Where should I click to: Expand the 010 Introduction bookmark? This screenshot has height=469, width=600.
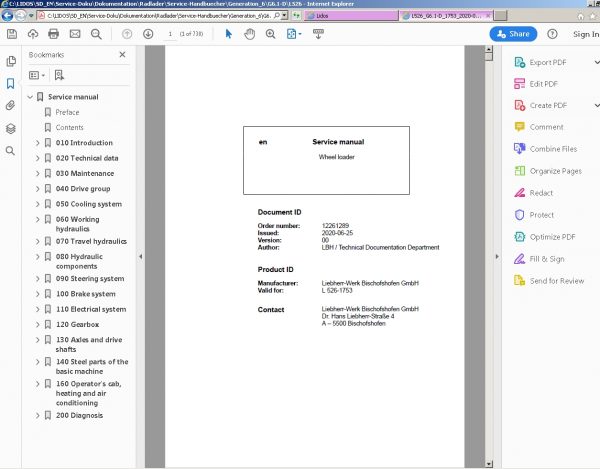pos(38,143)
